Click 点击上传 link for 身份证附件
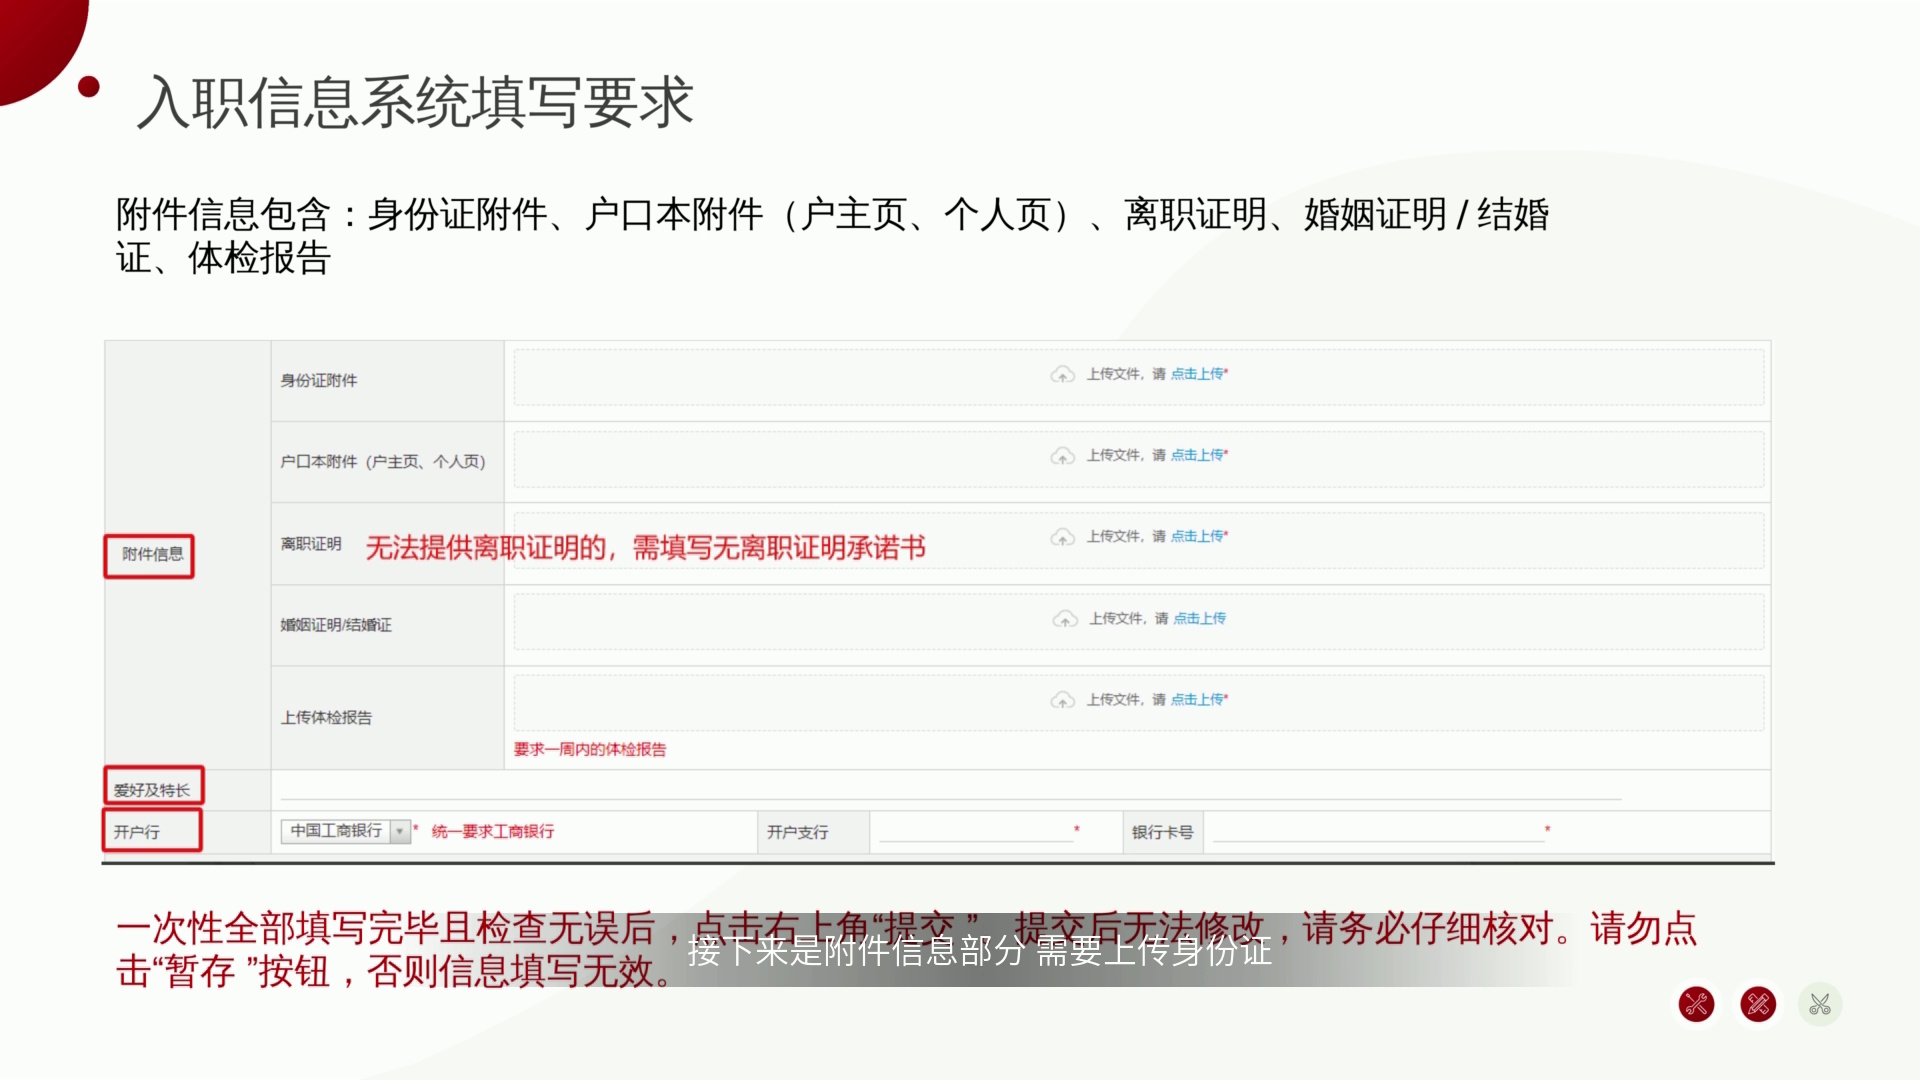 click(1197, 374)
